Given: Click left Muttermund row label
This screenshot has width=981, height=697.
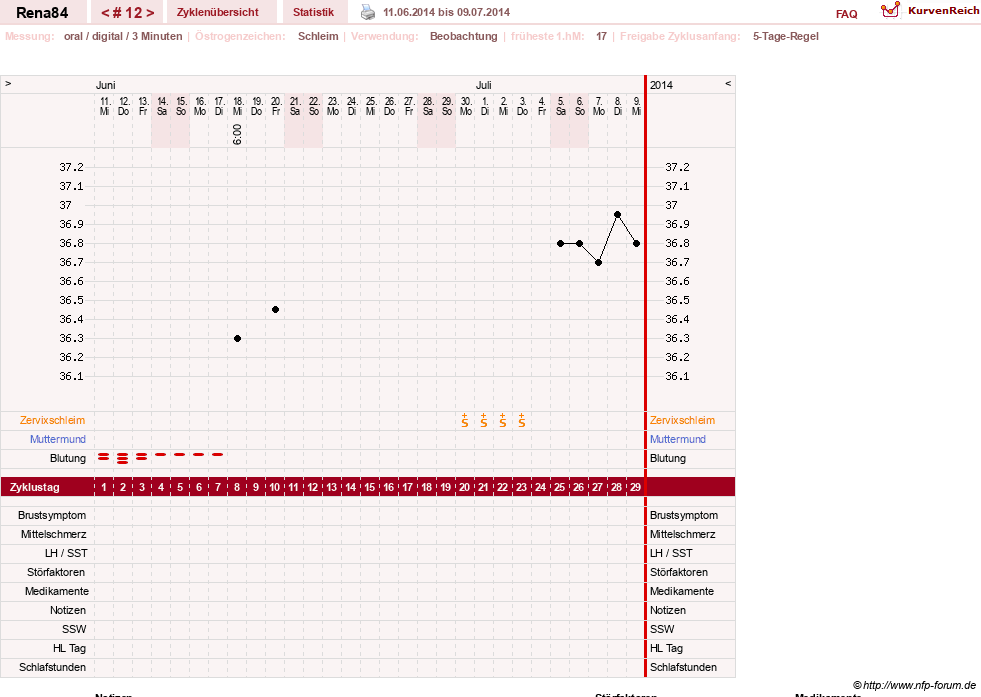Looking at the screenshot, I should pyautogui.click(x=58, y=439).
